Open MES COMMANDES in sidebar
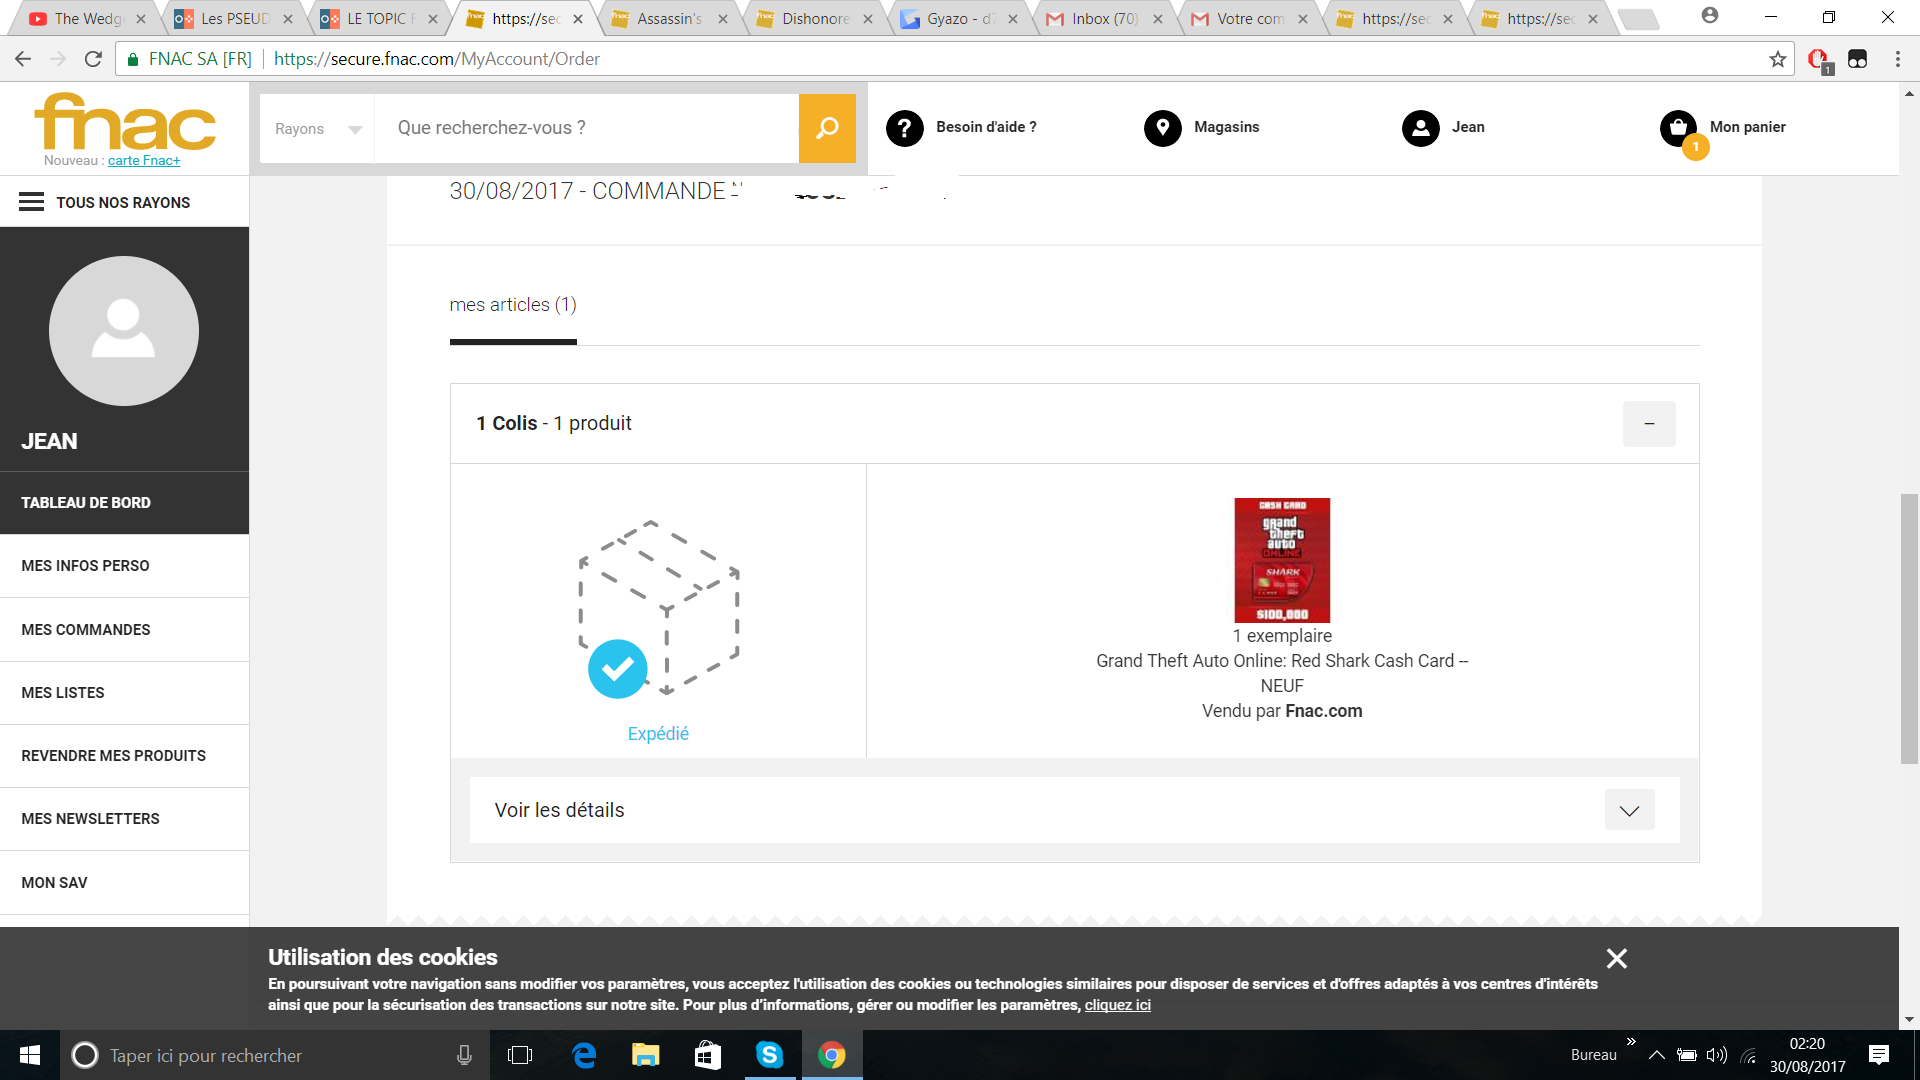Screen dimensions: 1920x1080 86,630
